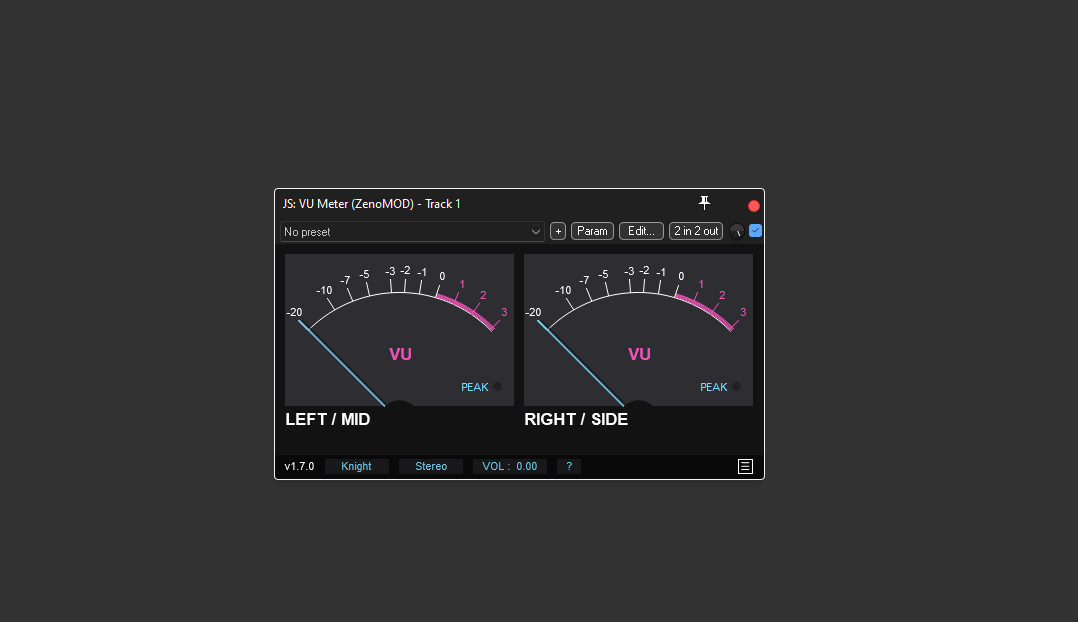
Task: Click the plus preset button
Action: tap(558, 232)
